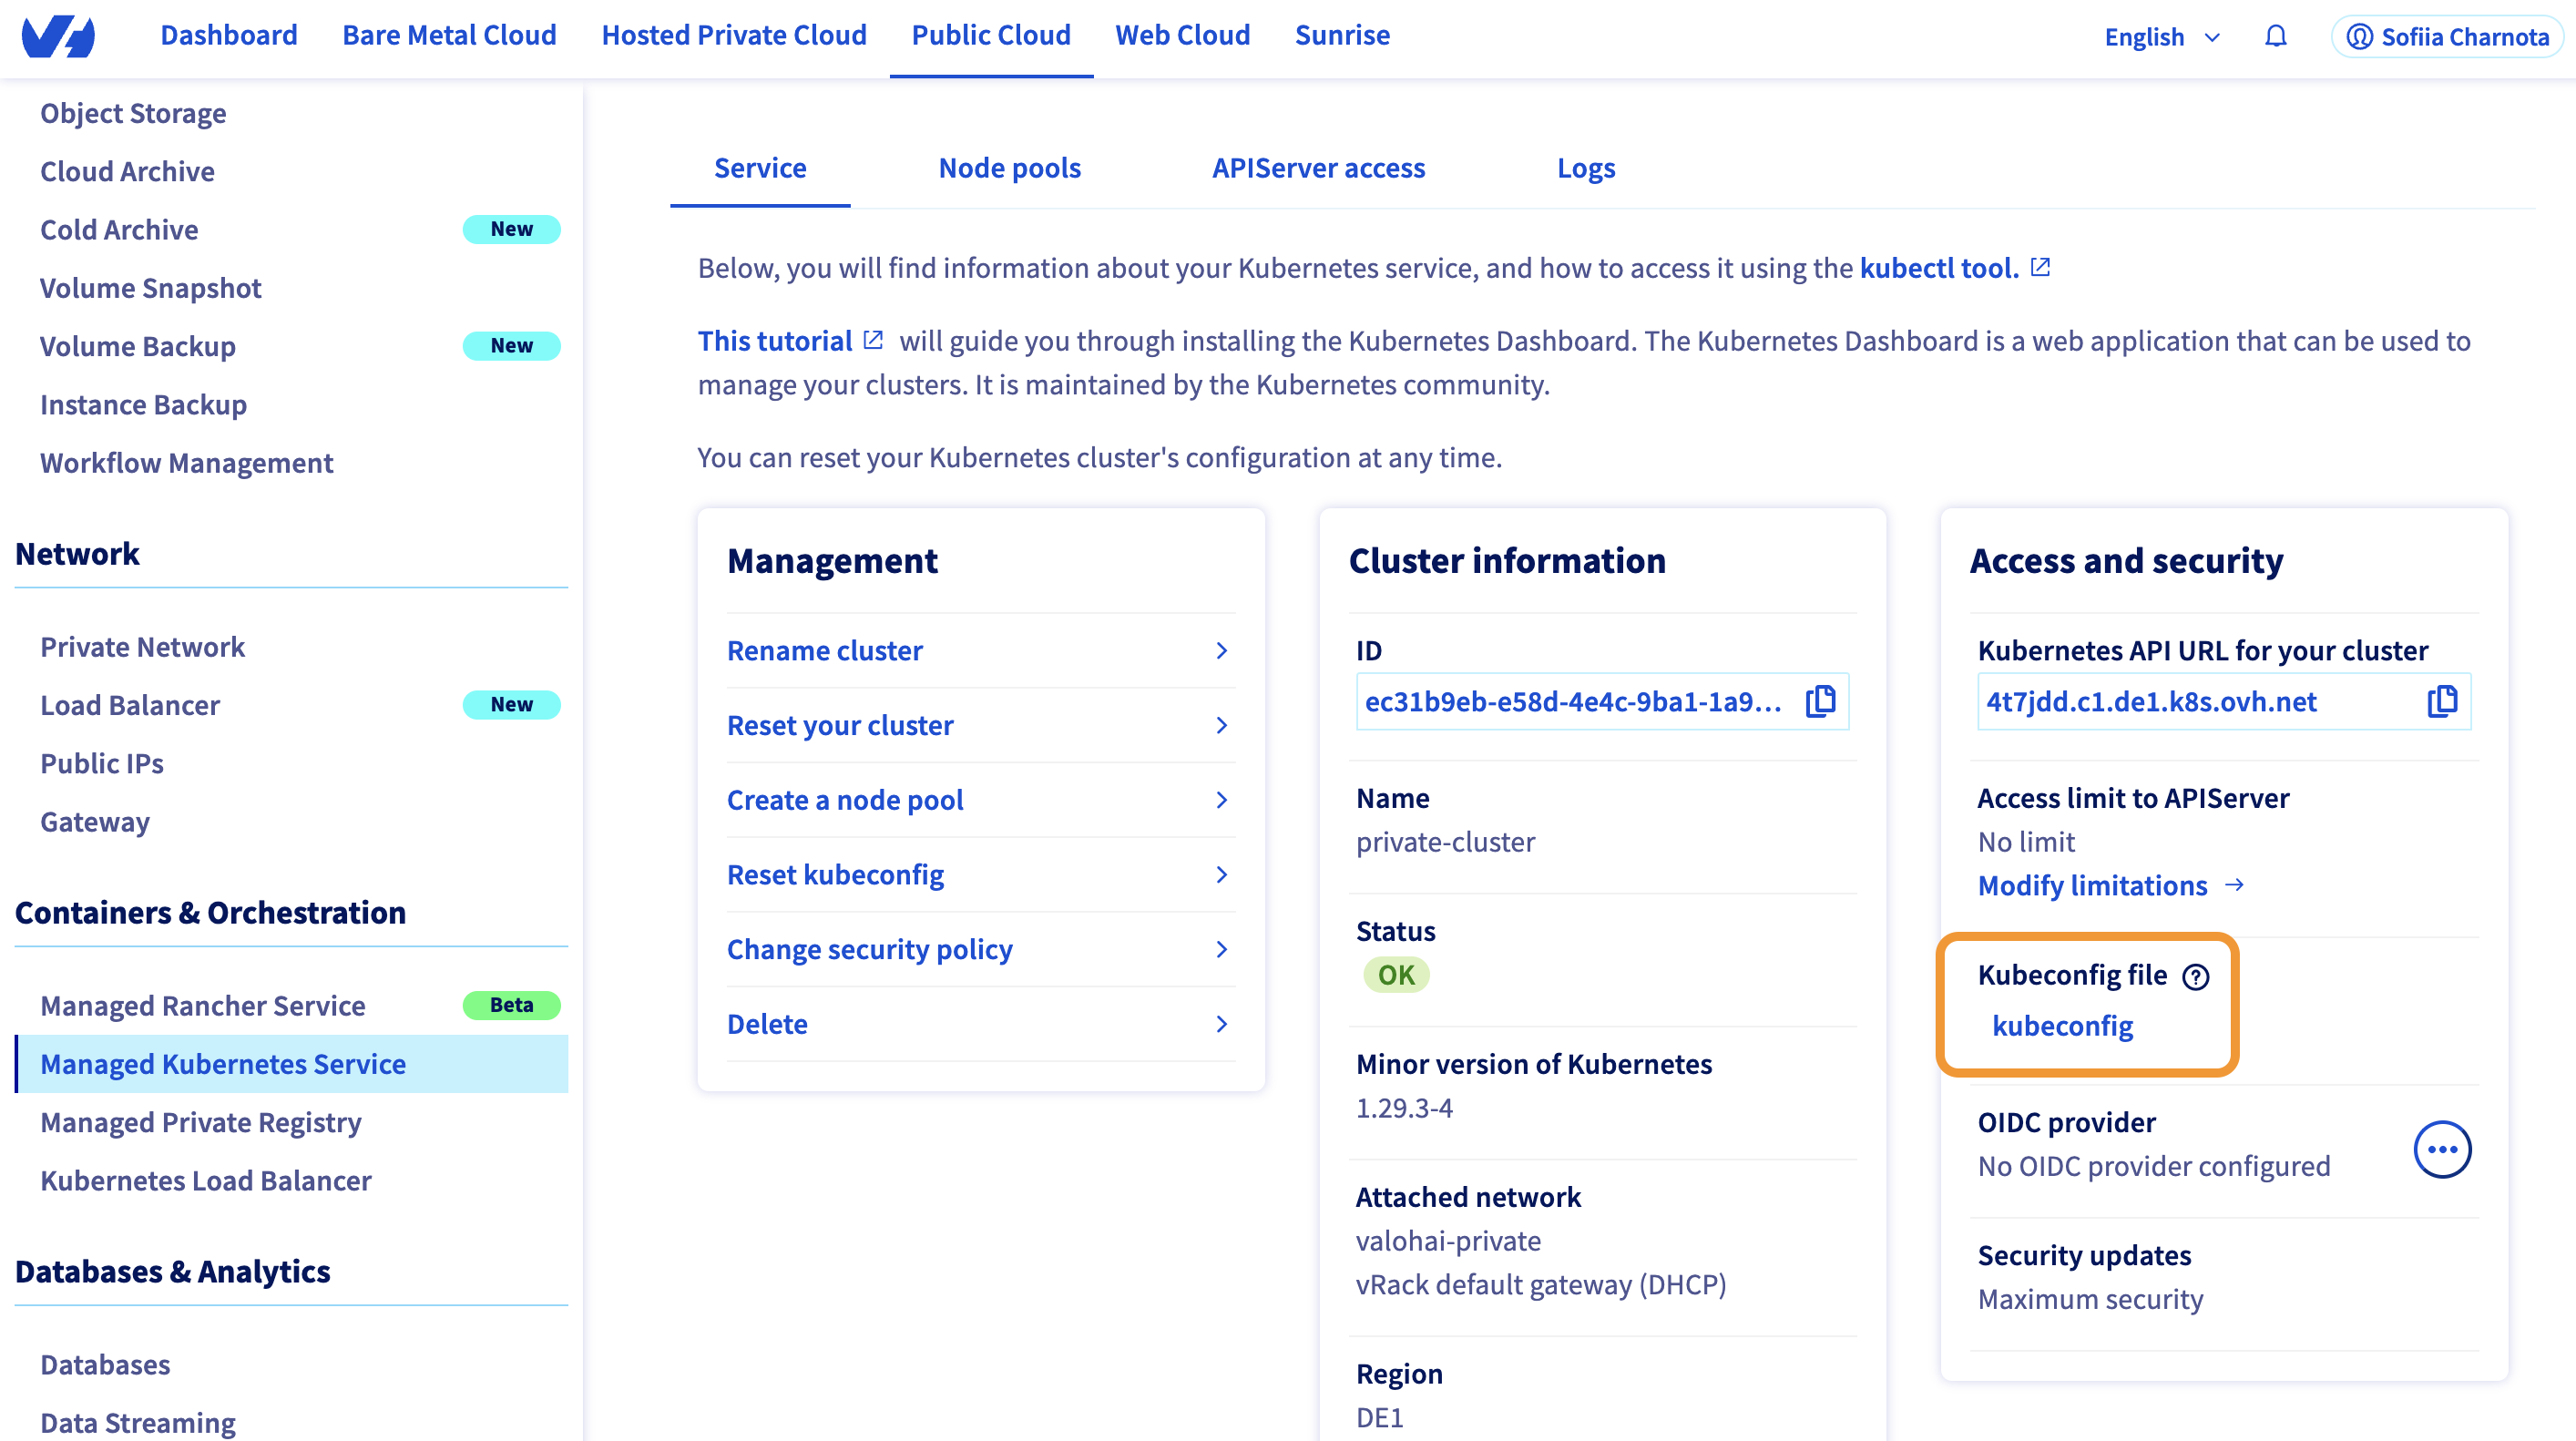
Task: Open Cloud Archive in sidebar
Action: coord(127,171)
